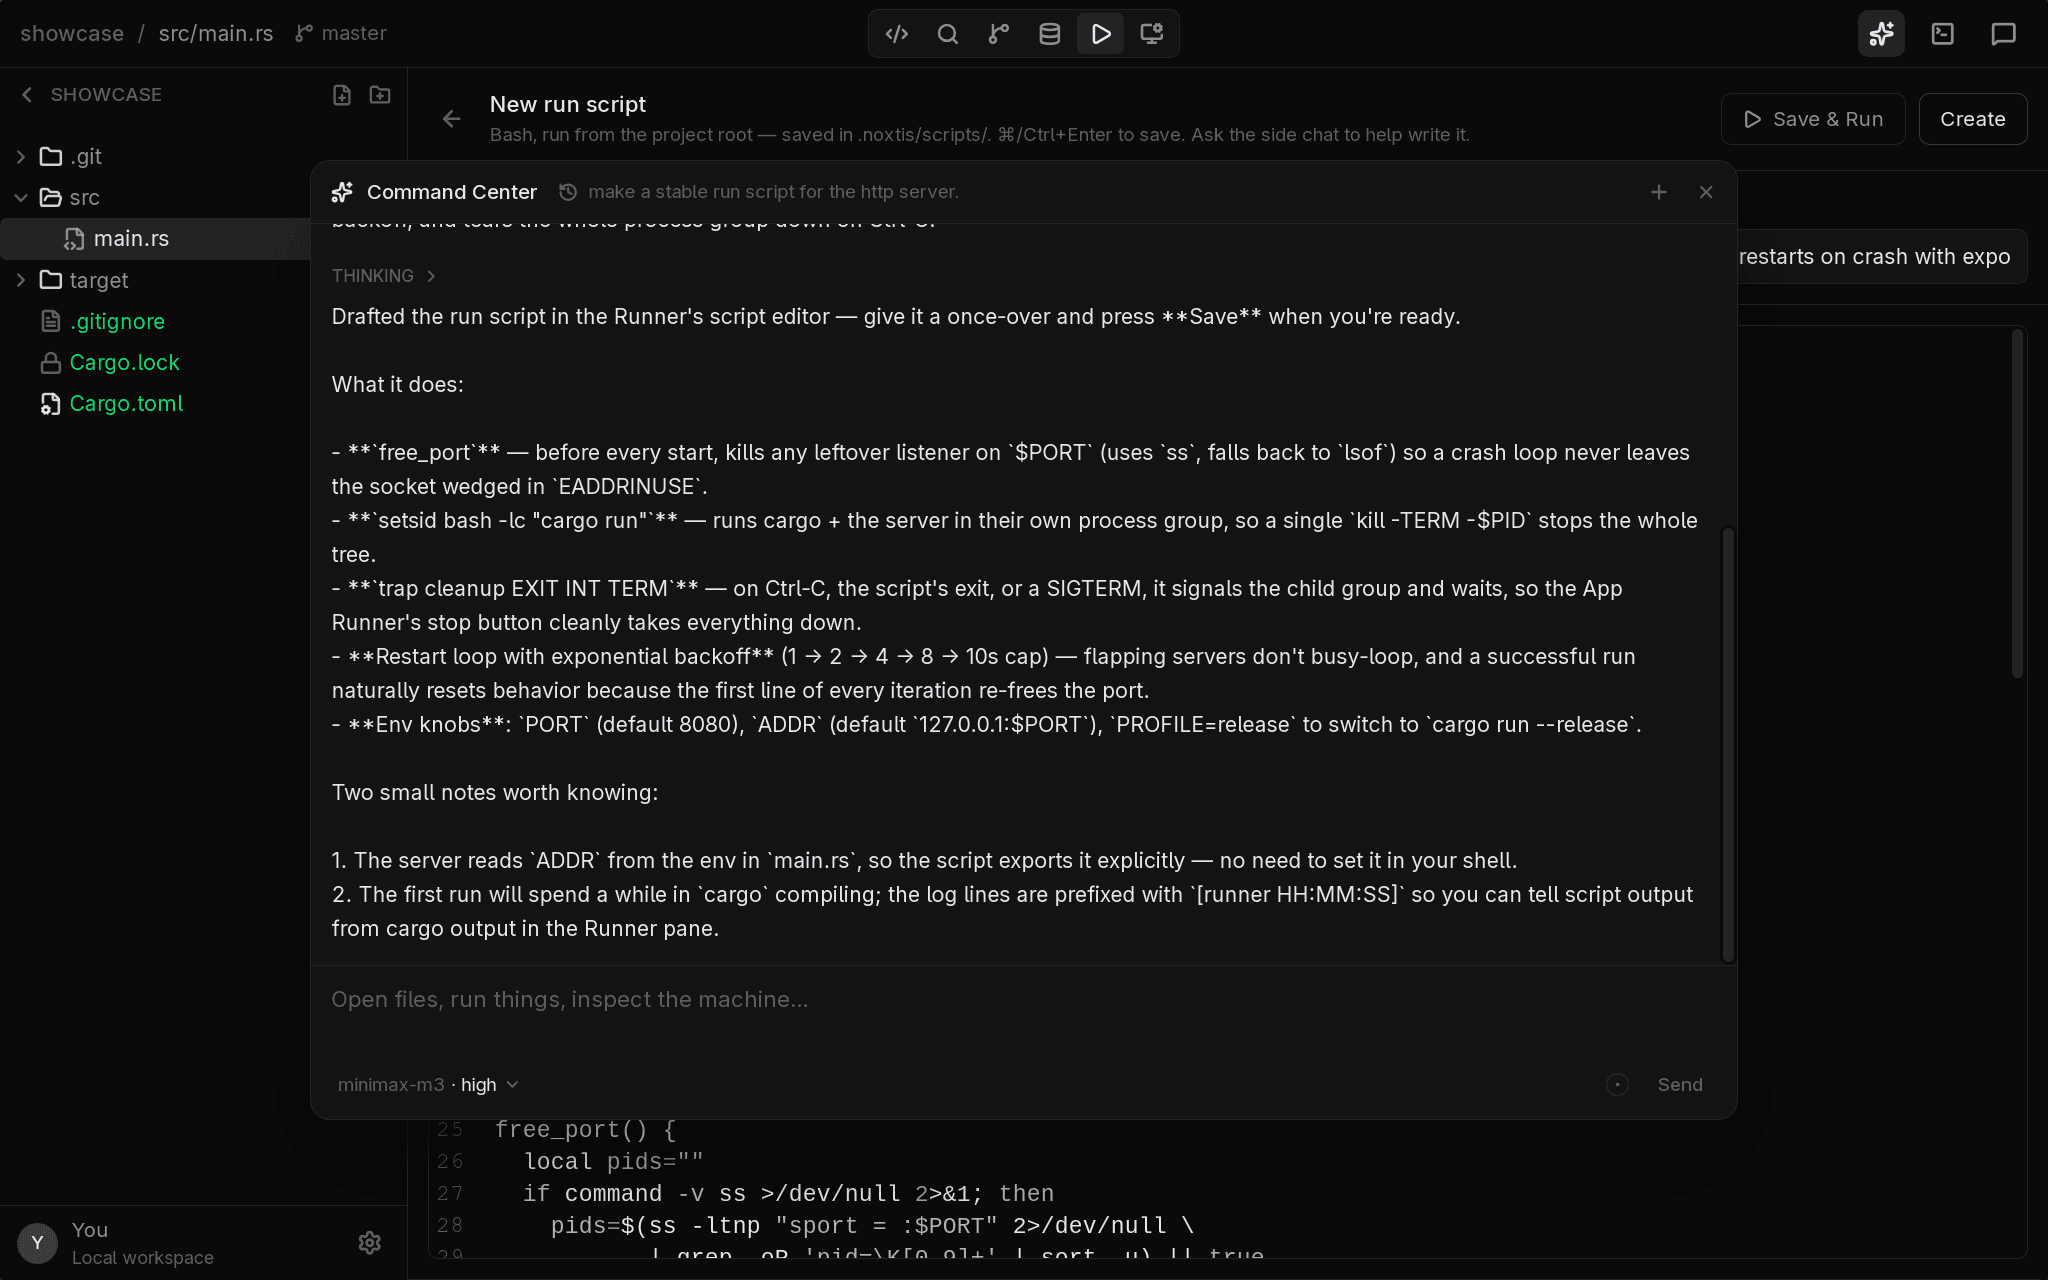Select the Runner play icon in toolbar
This screenshot has width=2048, height=1280.
(1101, 34)
